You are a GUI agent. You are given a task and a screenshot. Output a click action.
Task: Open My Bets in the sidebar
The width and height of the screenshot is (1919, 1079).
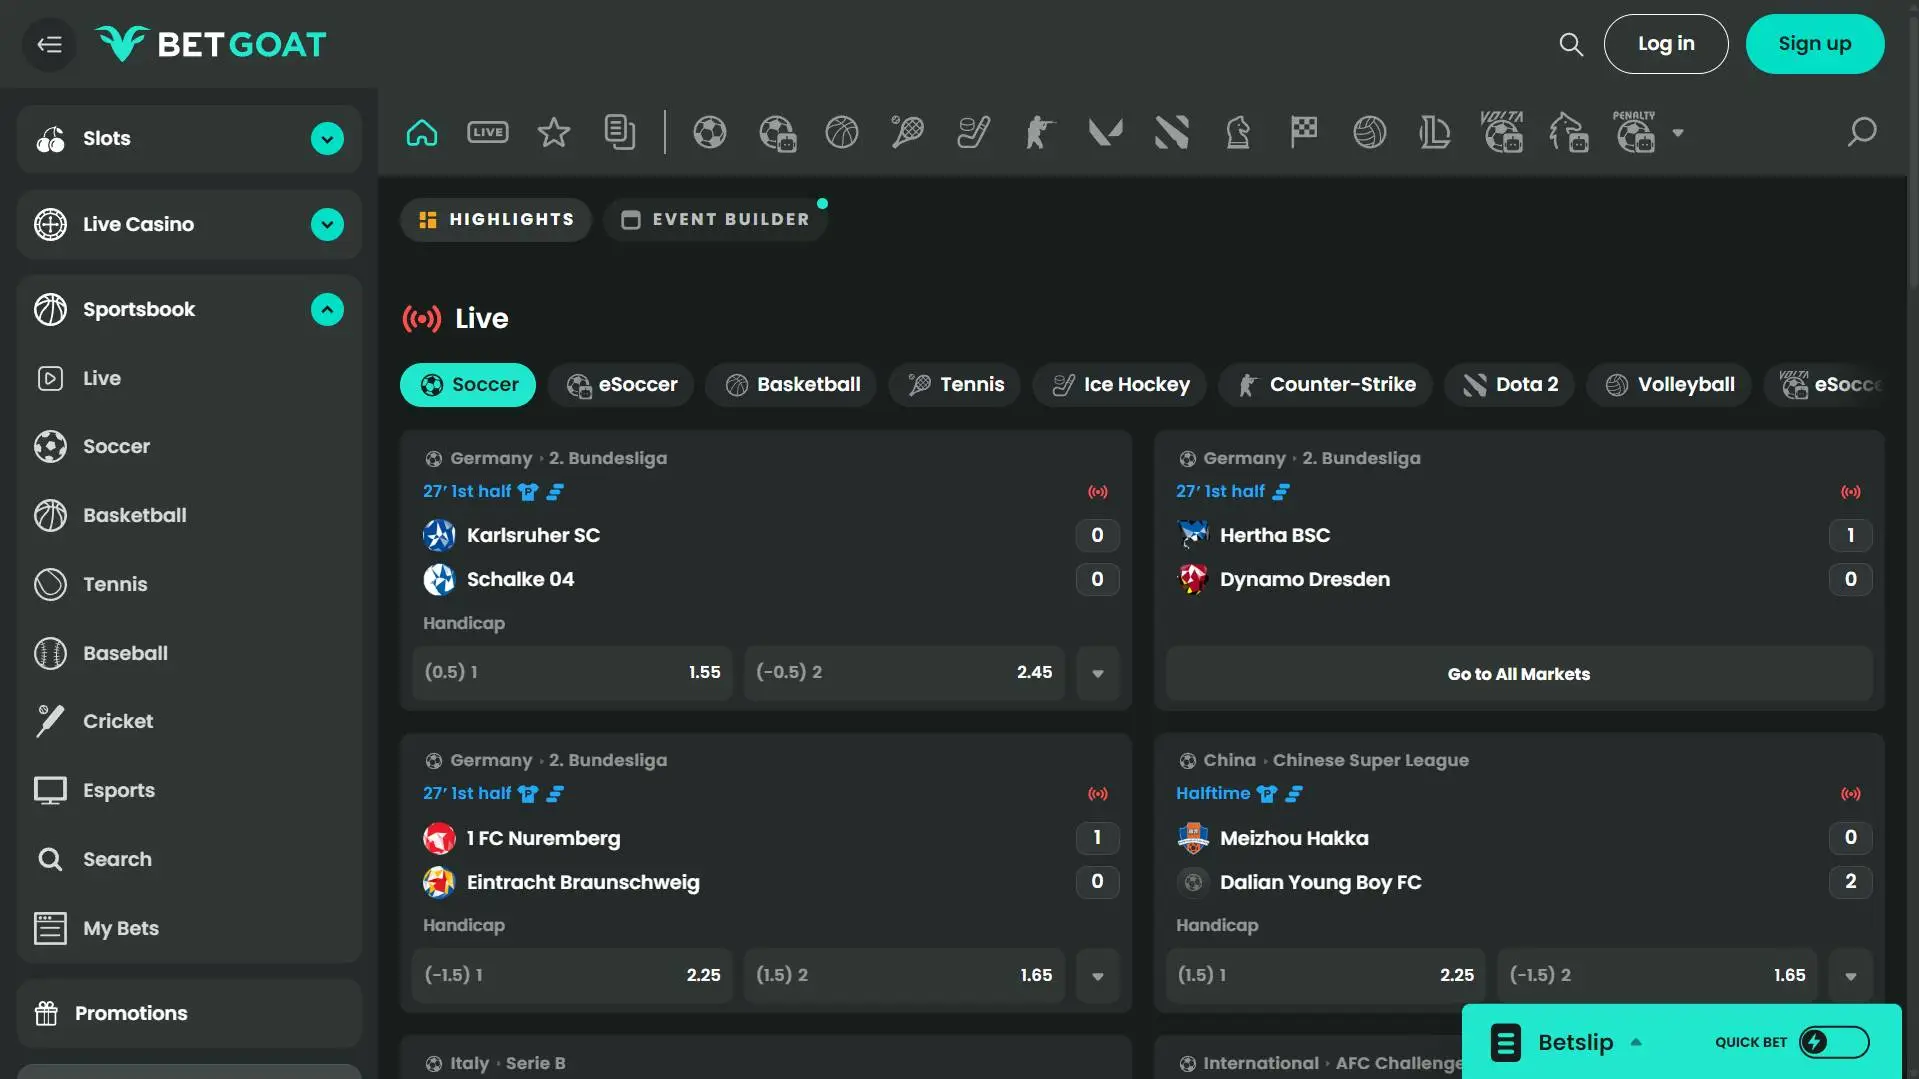click(189, 929)
